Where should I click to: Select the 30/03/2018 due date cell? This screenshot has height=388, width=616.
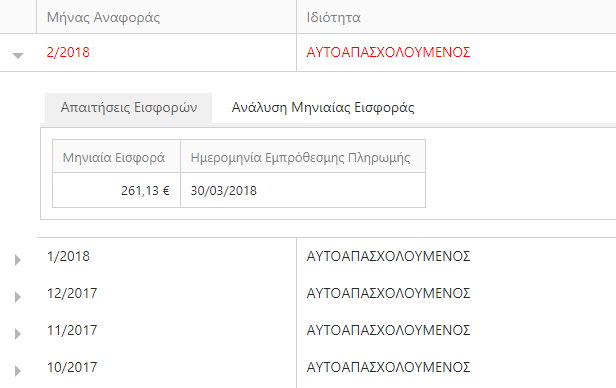pos(303,190)
